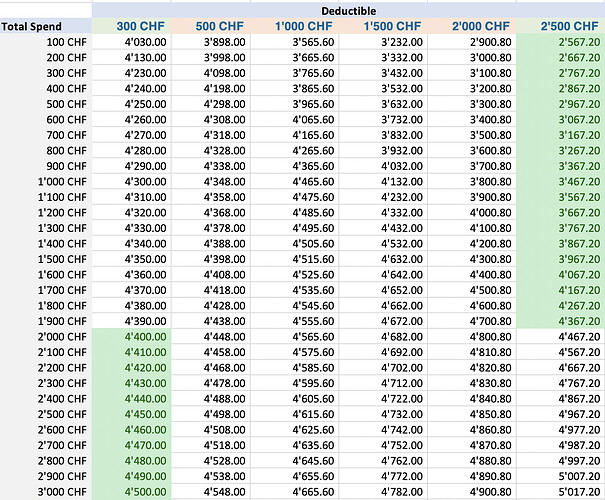Click cell with value 4'632.00
The width and height of the screenshot is (605, 500).
pos(383,259)
